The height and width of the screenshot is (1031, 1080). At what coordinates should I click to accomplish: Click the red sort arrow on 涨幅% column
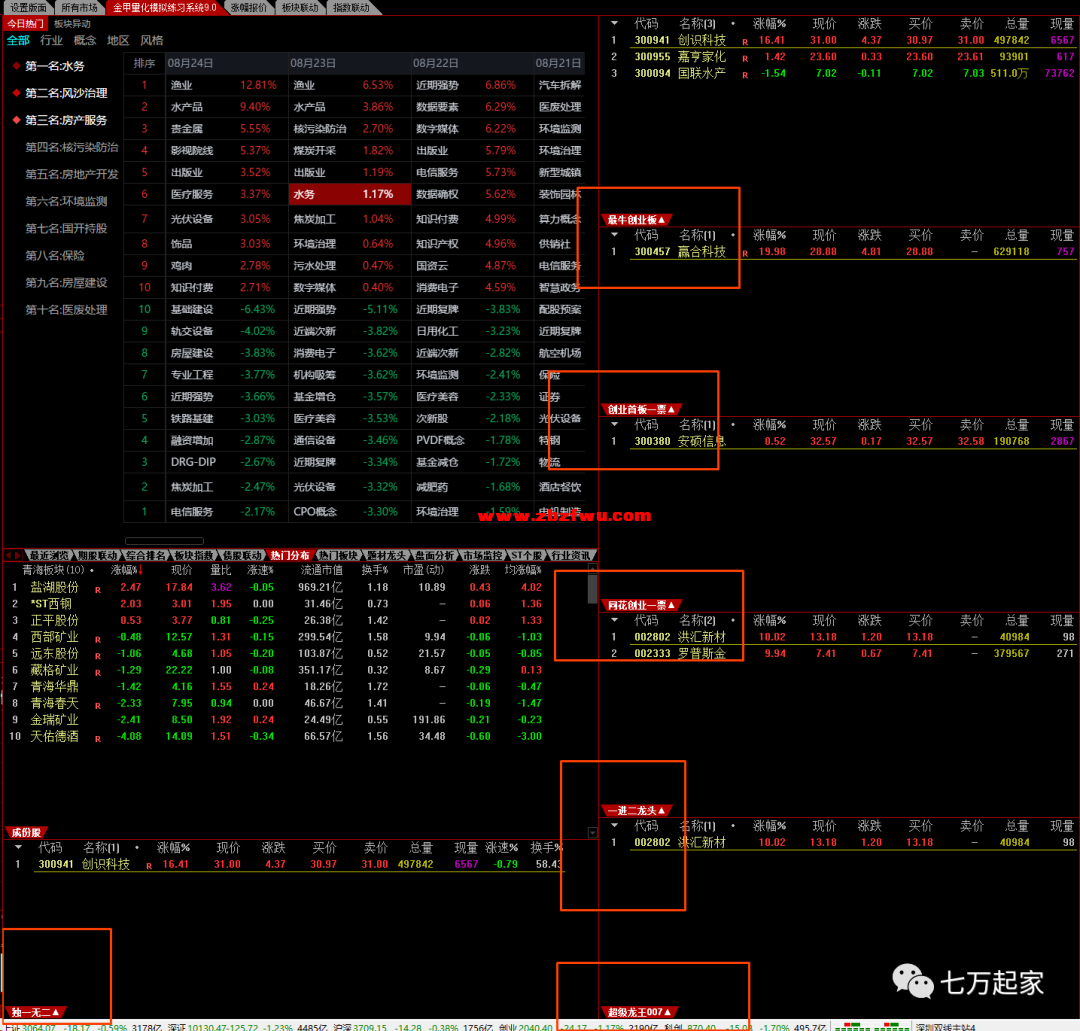click(141, 570)
